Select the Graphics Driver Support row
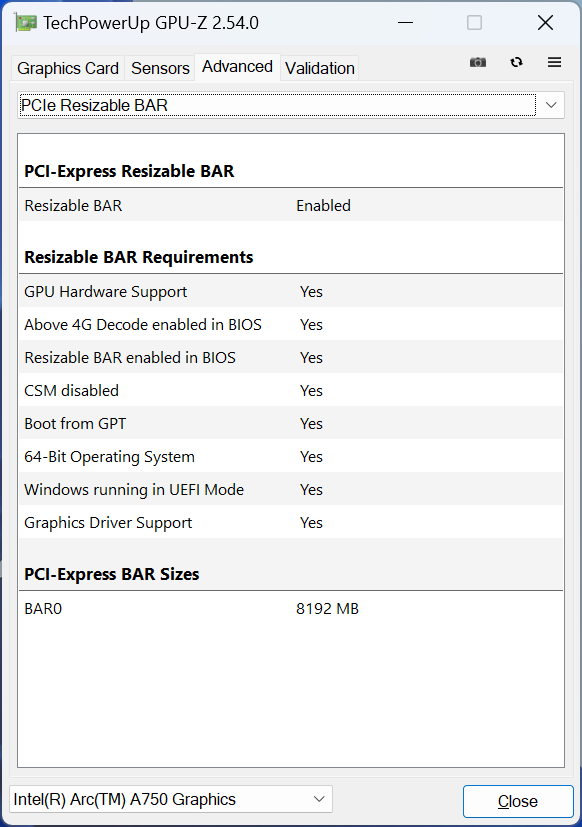The height and width of the screenshot is (827, 582). coord(291,523)
